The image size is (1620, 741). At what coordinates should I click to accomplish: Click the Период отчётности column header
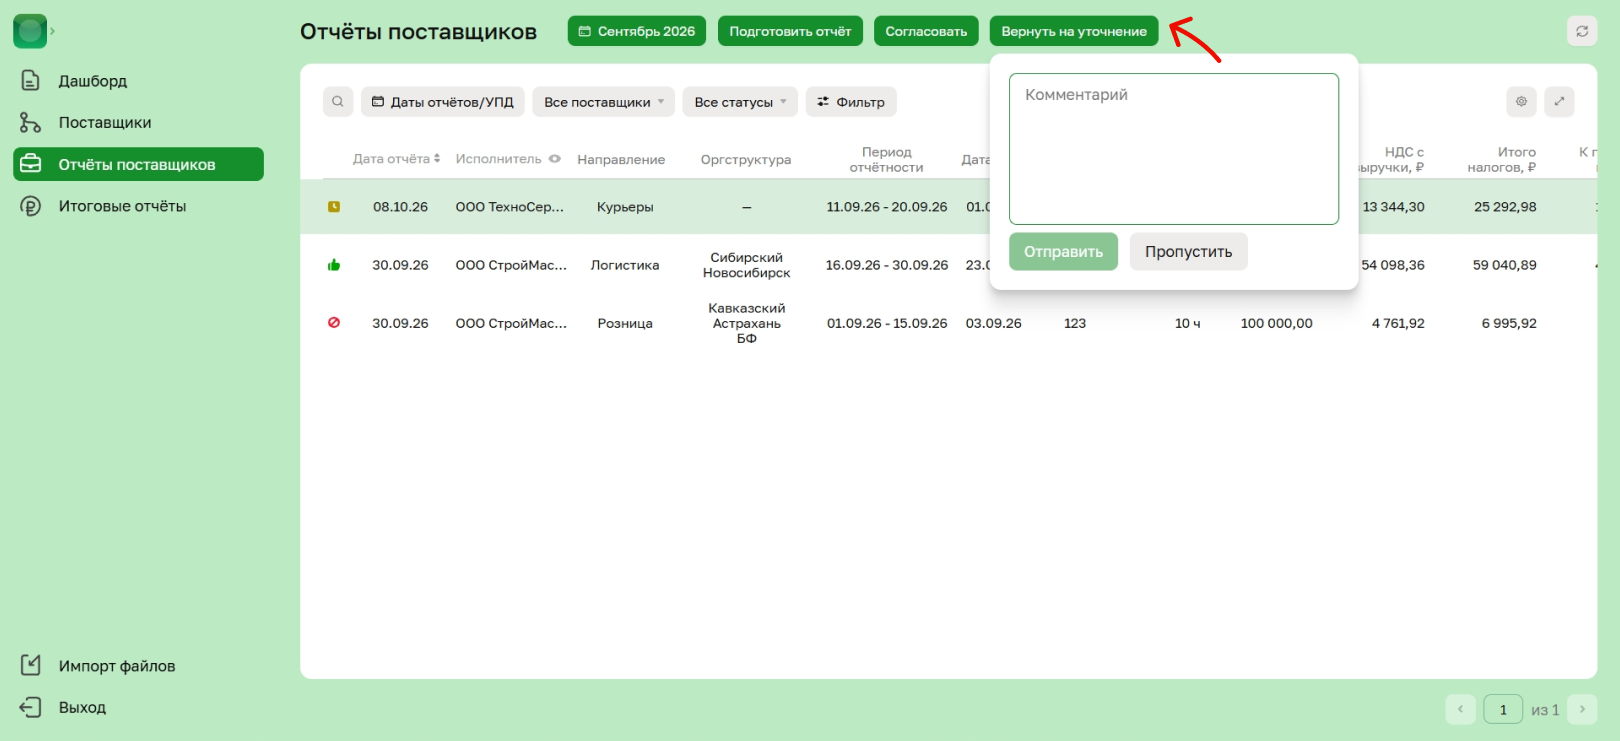tap(887, 159)
